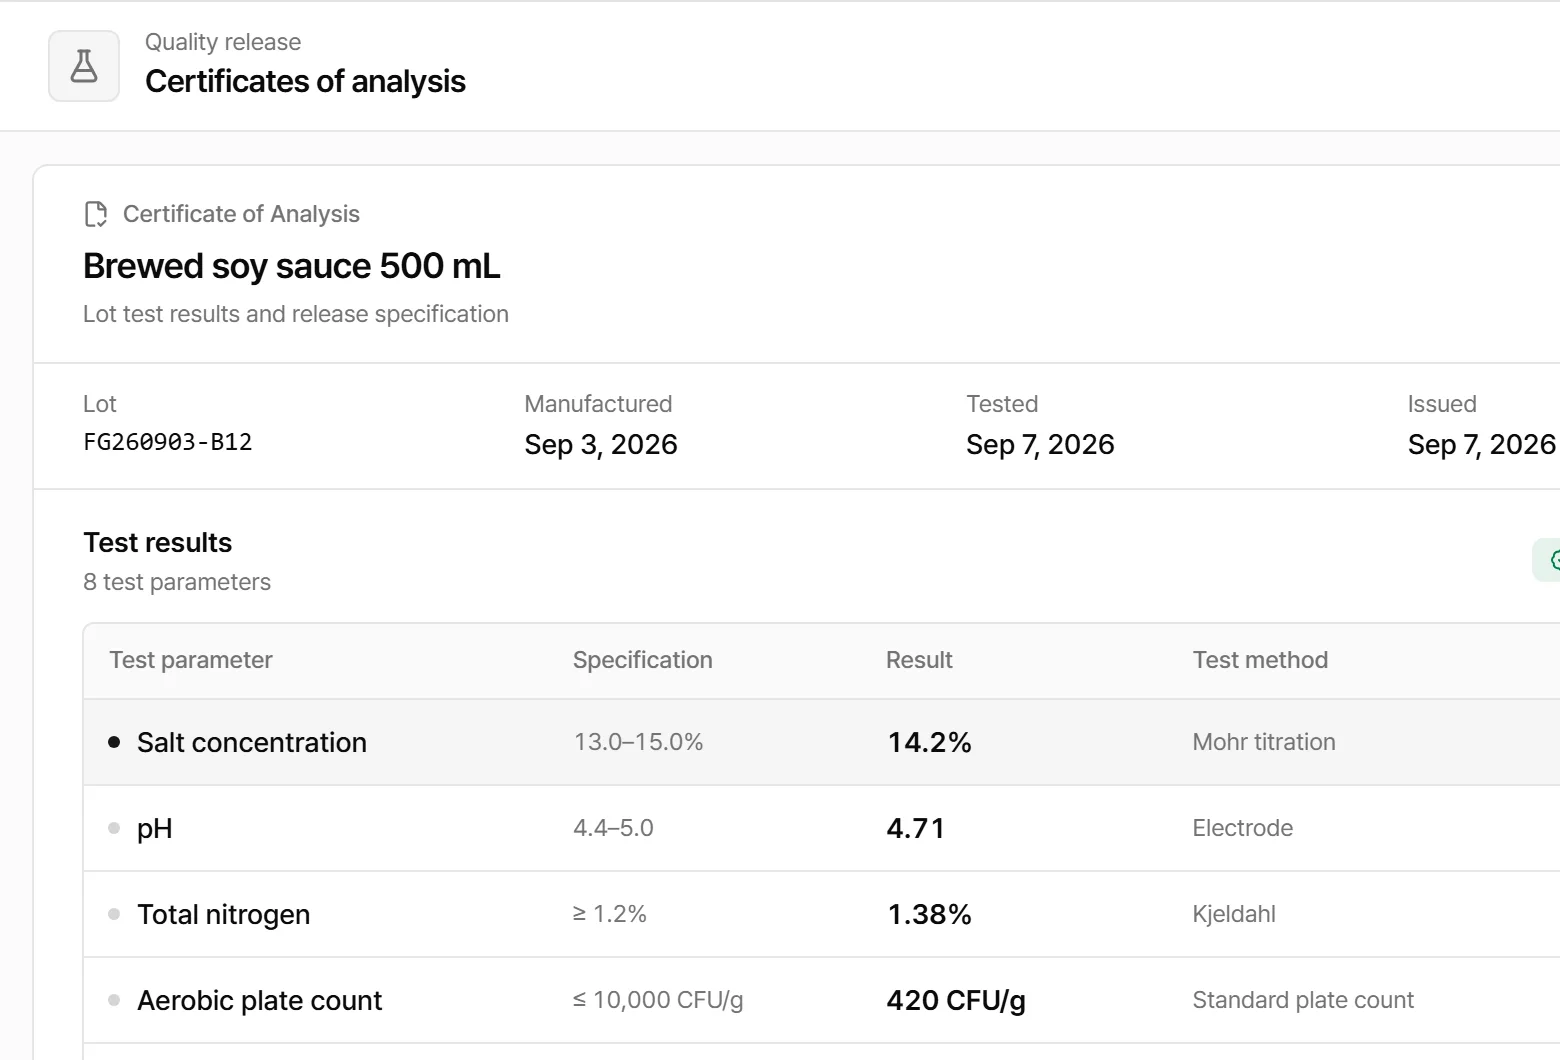Click the green status badge beside Test results
Screen dimensions: 1560x1060
[x=1547, y=560]
